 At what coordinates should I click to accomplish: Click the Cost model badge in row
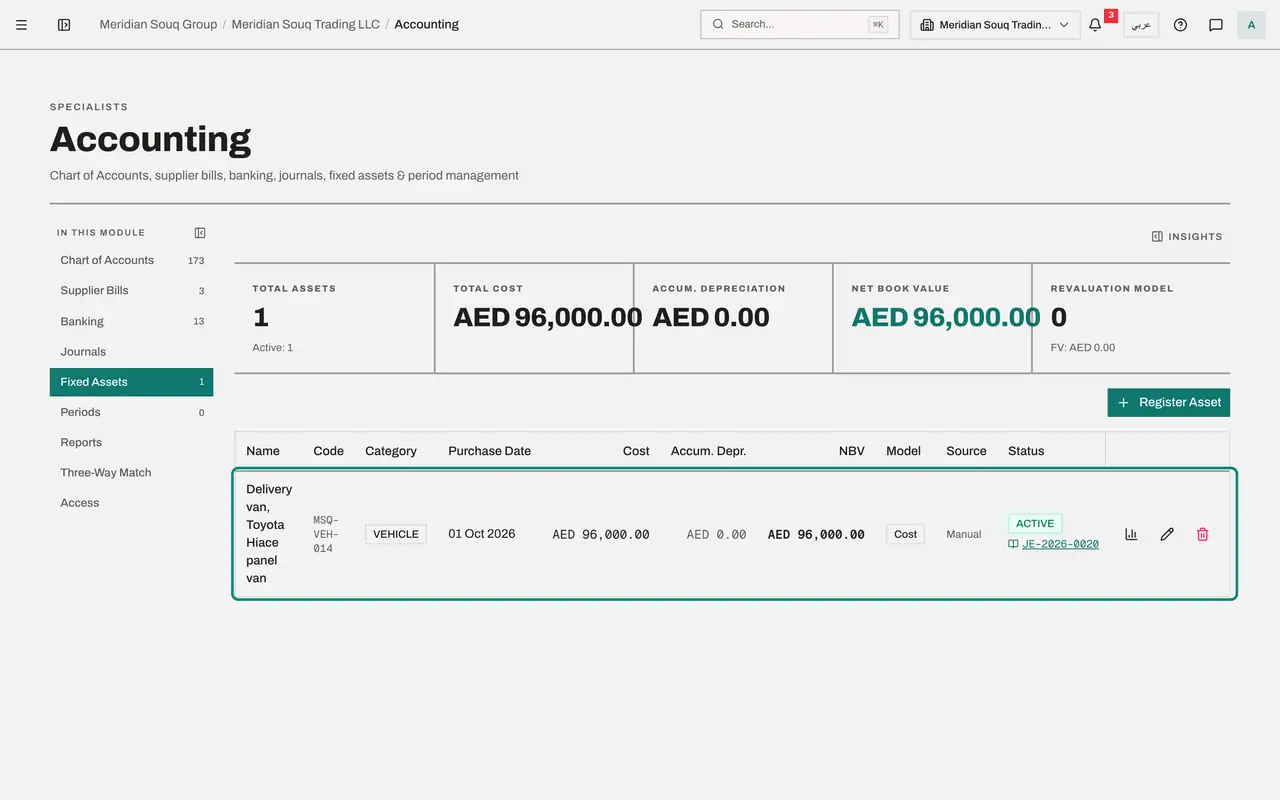tap(905, 534)
